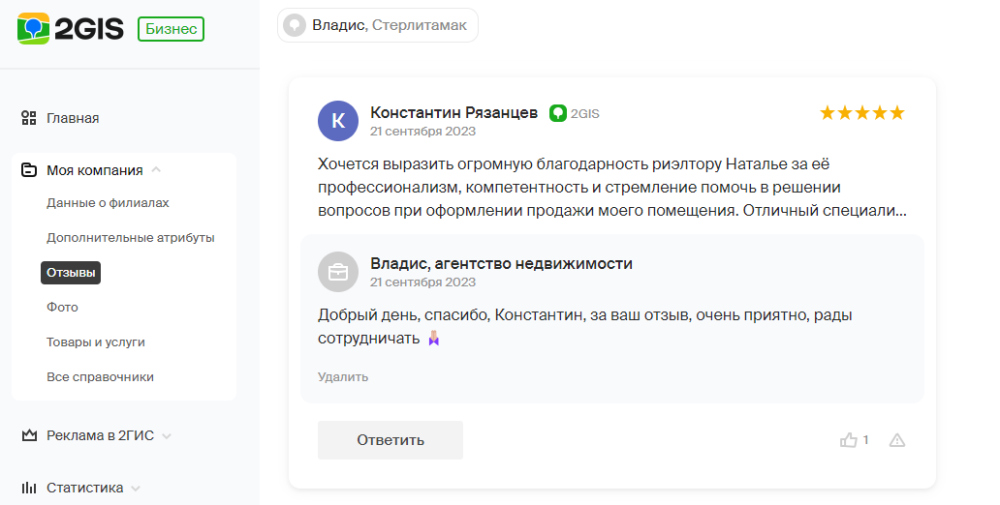
Task: Click the company briefcase avatar icon
Action: pos(338,272)
